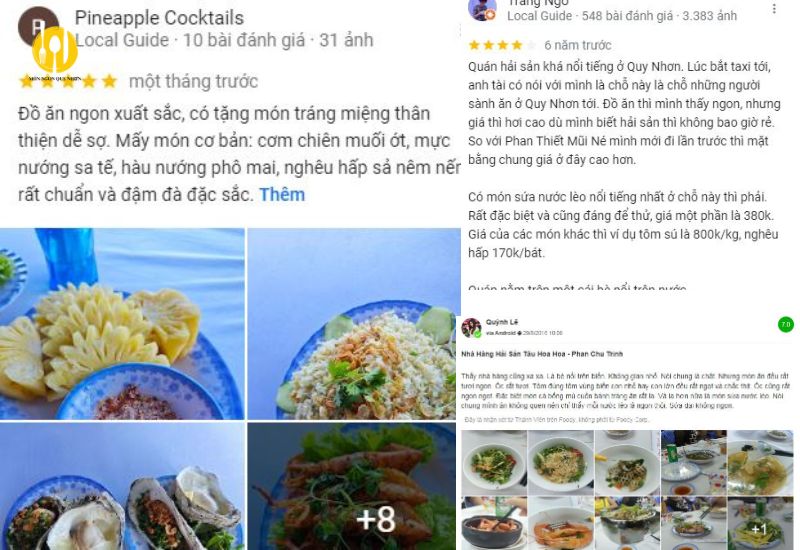Viewport: 800px width, 550px height.
Task: View the fried rice photo
Action: [x=354, y=324]
